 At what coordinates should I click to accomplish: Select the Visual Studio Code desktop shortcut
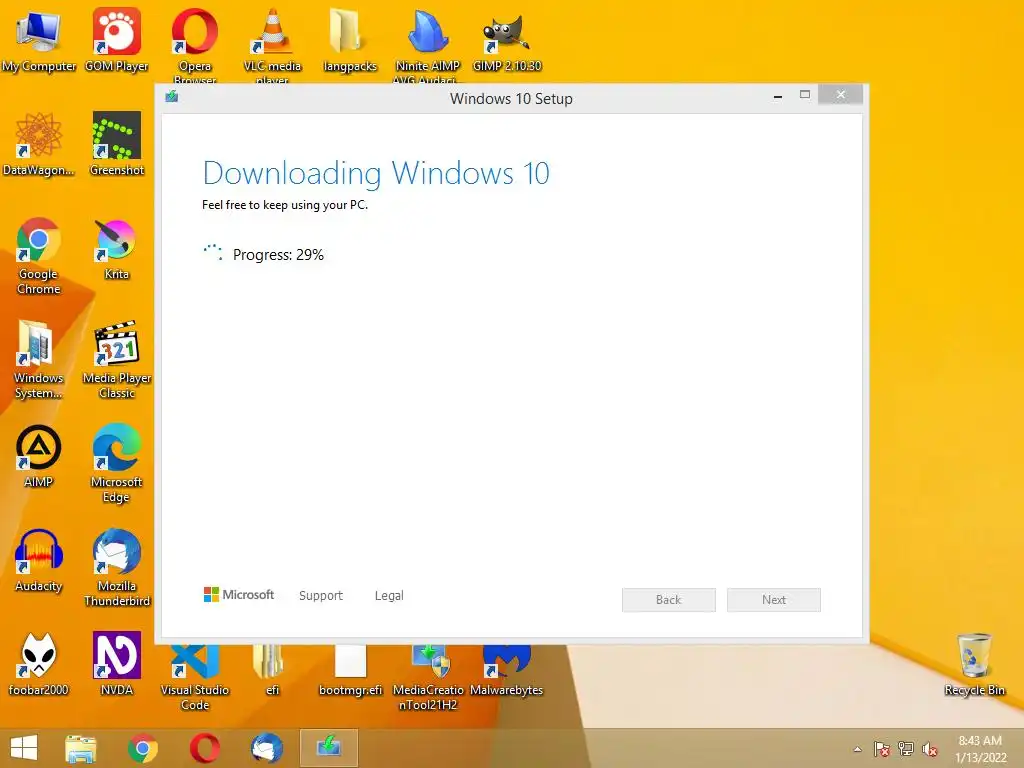pos(195,678)
